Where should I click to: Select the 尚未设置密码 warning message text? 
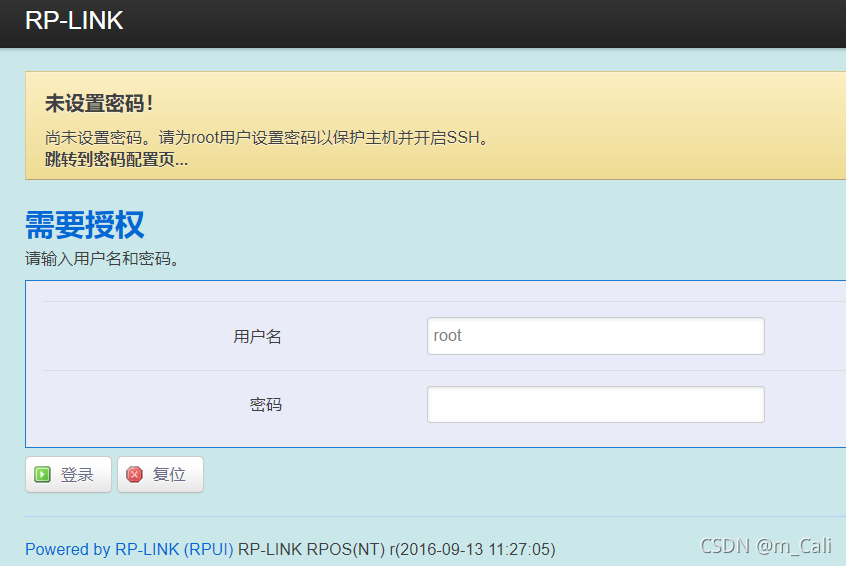(x=266, y=138)
